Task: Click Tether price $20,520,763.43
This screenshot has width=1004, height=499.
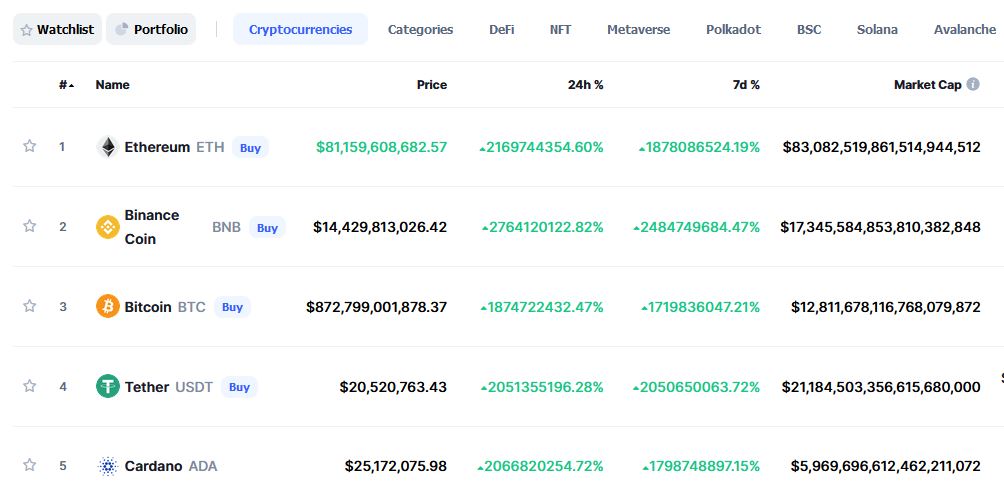Action: [393, 387]
